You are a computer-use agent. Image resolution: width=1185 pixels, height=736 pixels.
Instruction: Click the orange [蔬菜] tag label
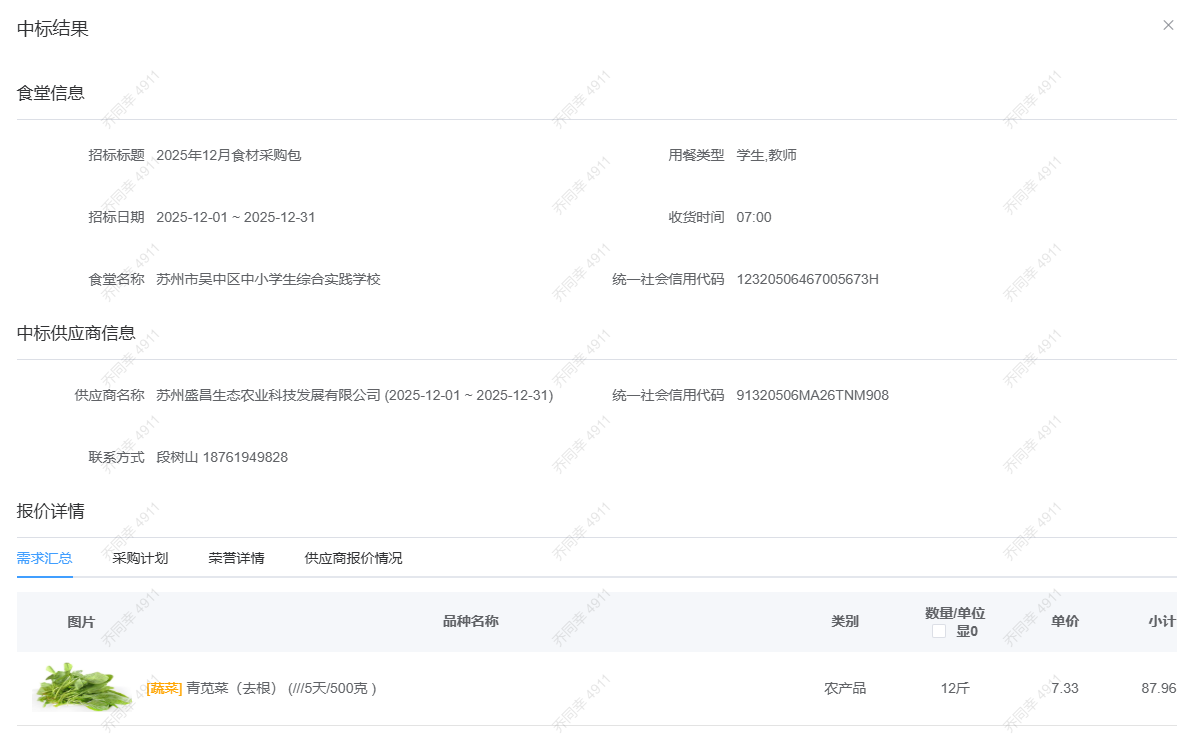[164, 688]
